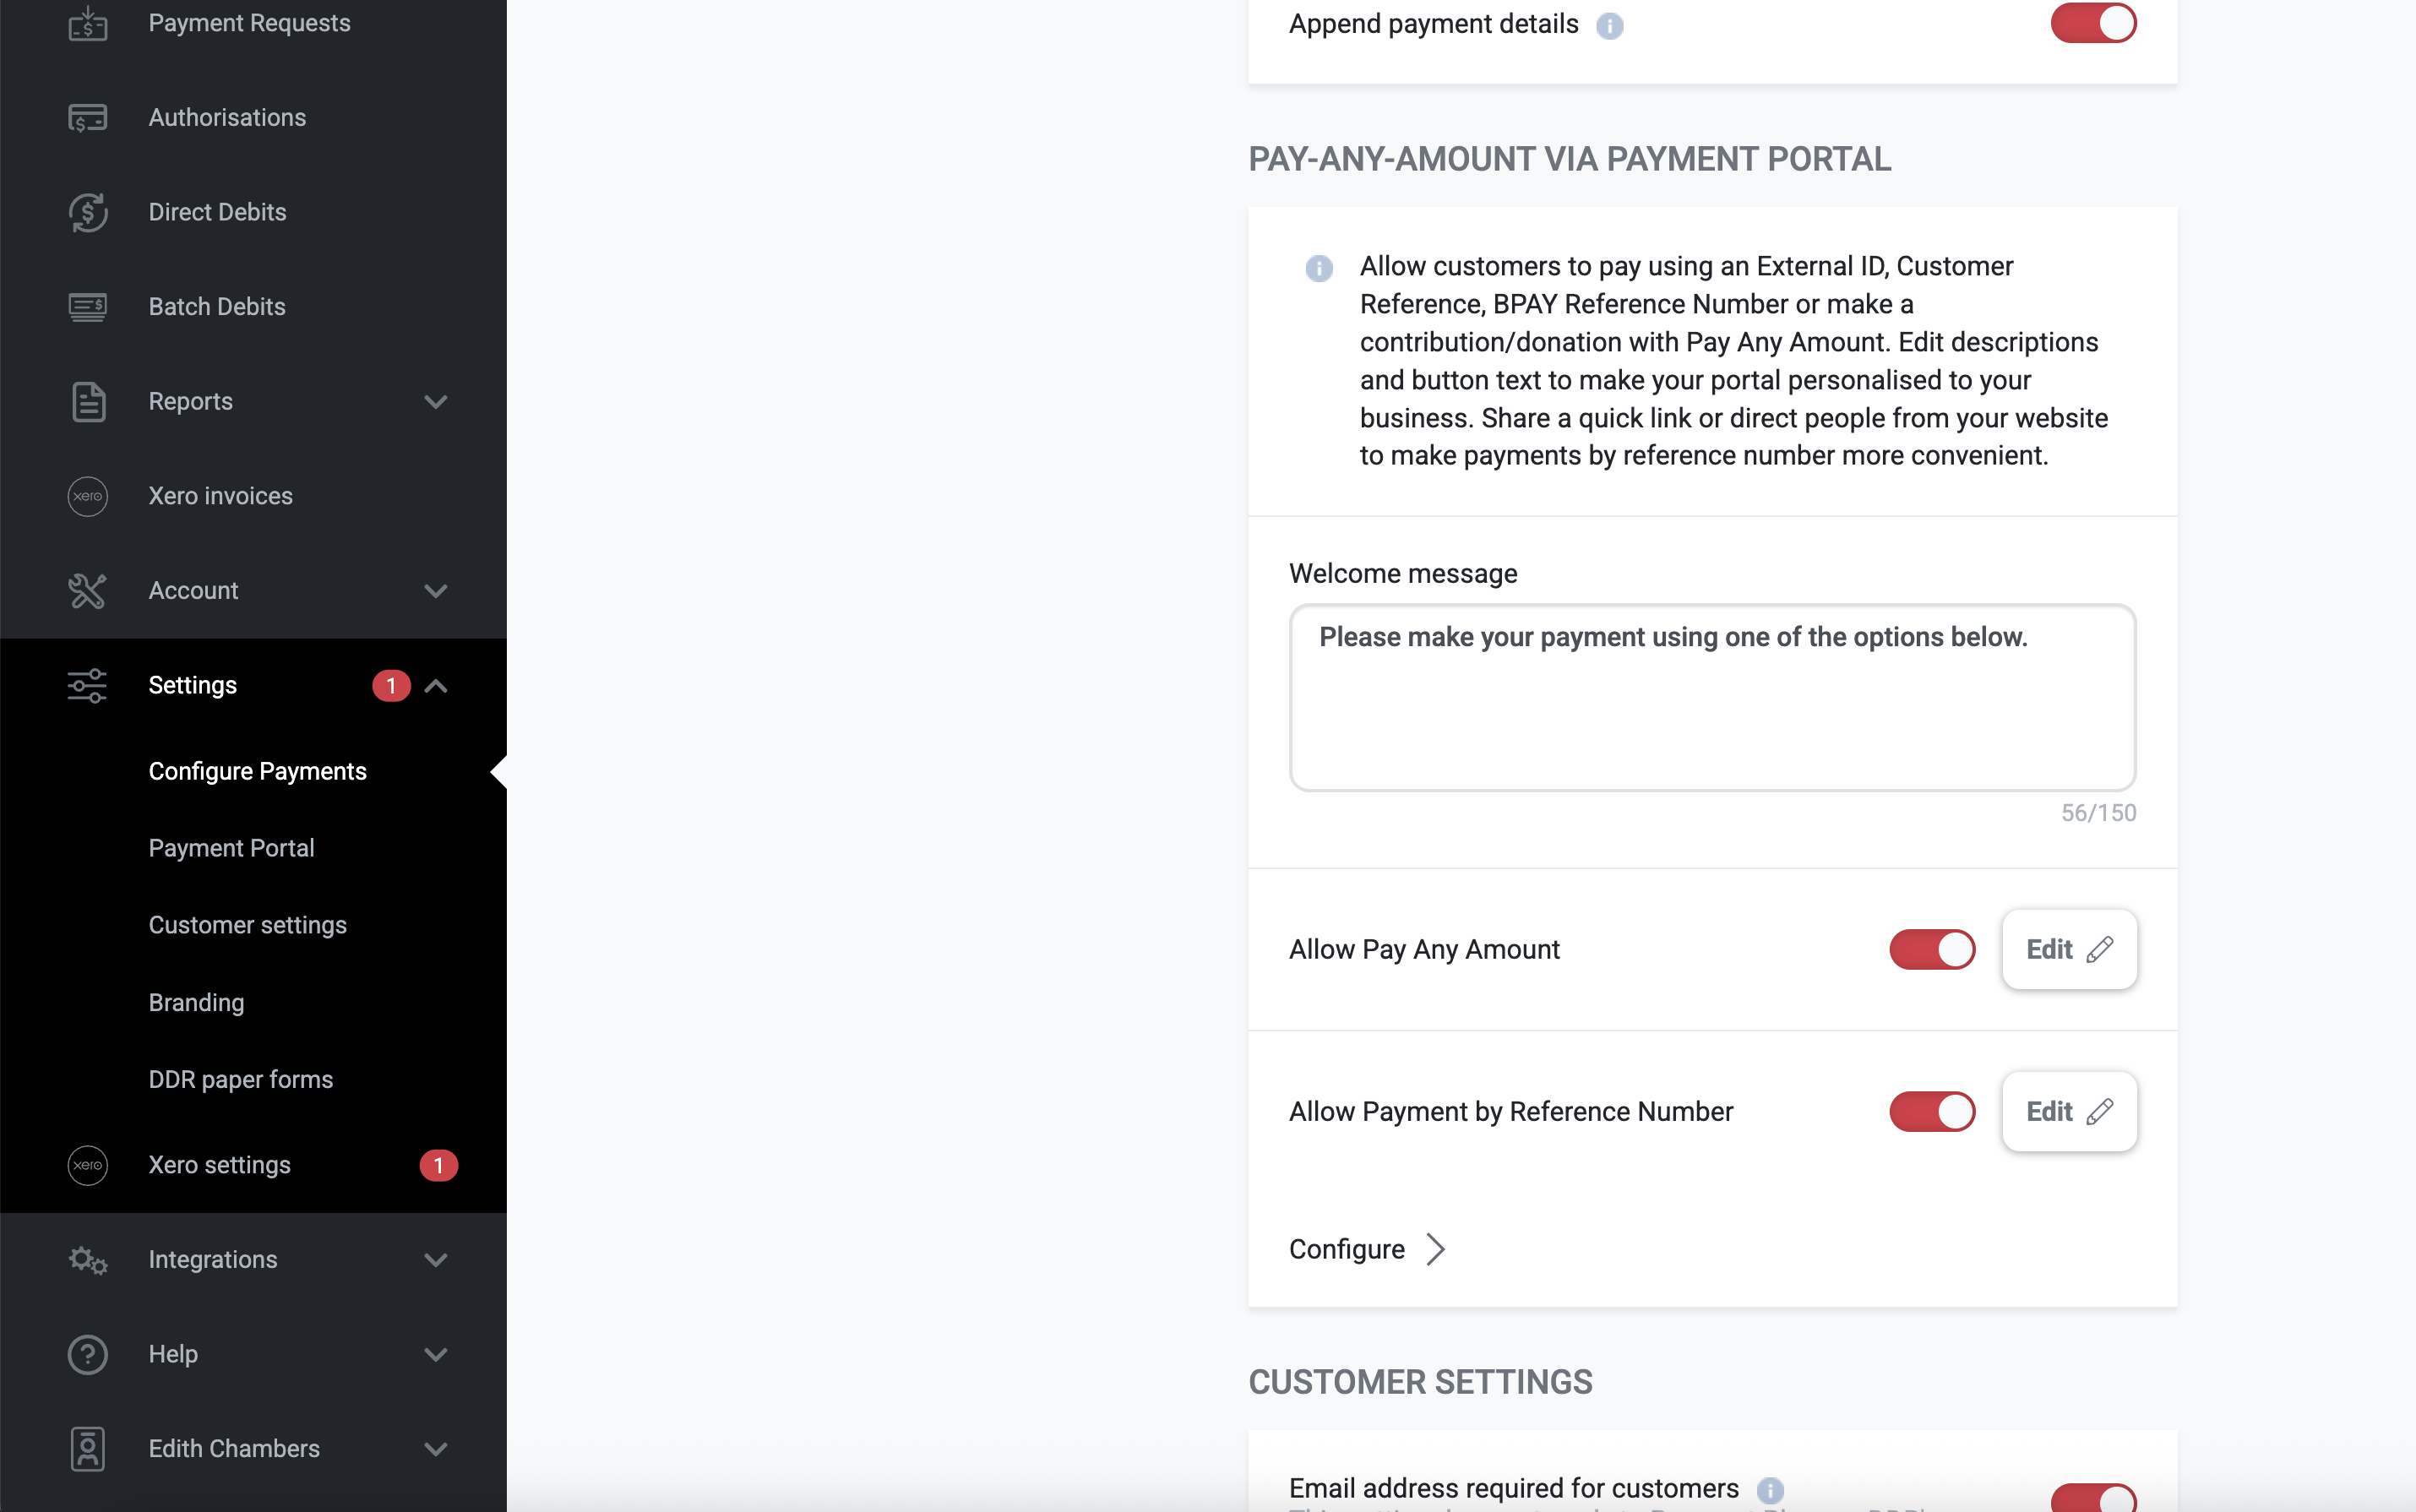Open the Payment Portal settings page

[231, 848]
